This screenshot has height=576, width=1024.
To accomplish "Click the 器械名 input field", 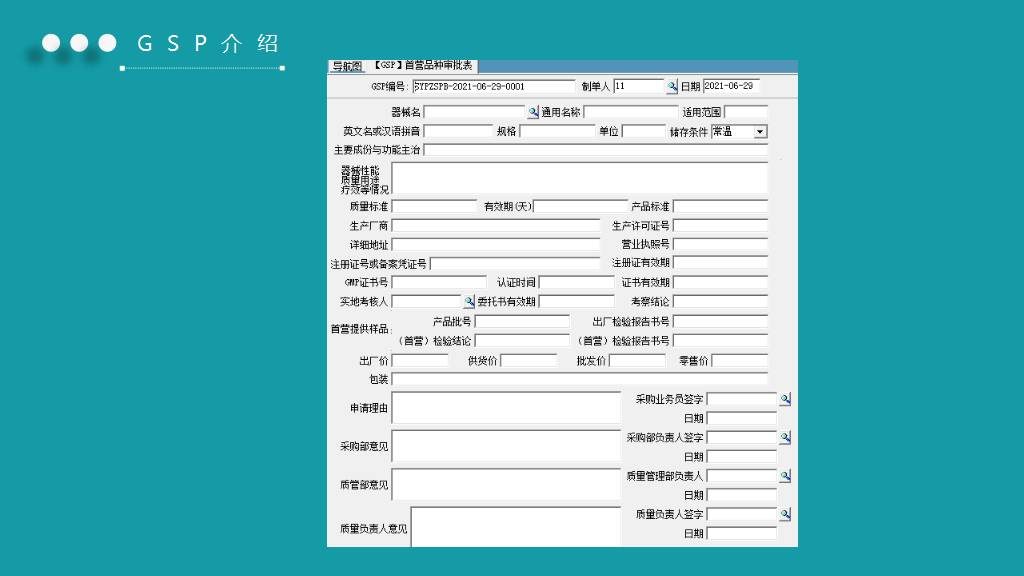I will (x=475, y=112).
